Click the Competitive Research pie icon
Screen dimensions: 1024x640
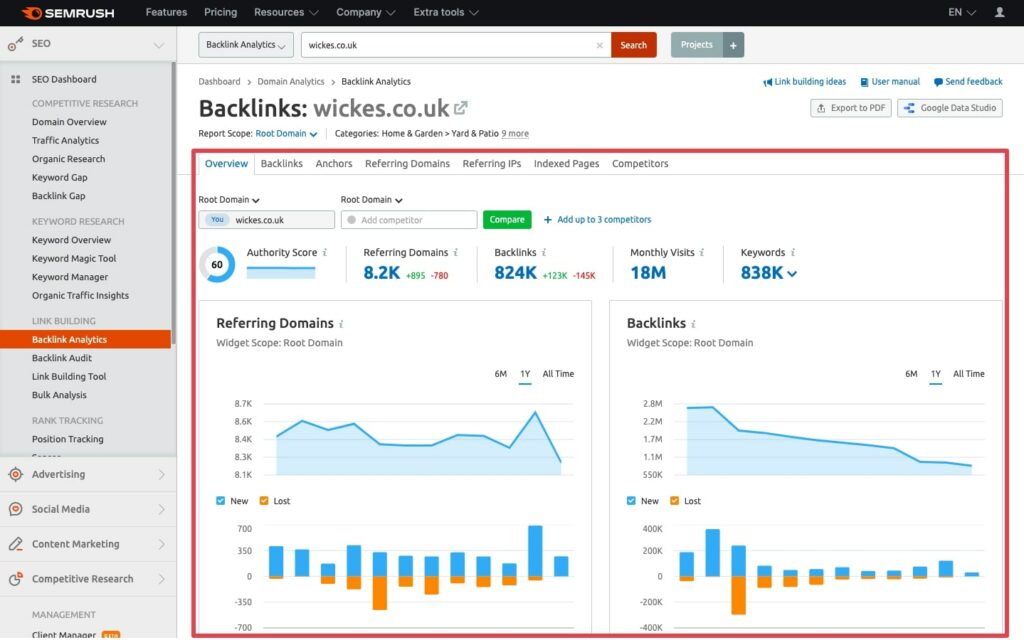pos(16,579)
